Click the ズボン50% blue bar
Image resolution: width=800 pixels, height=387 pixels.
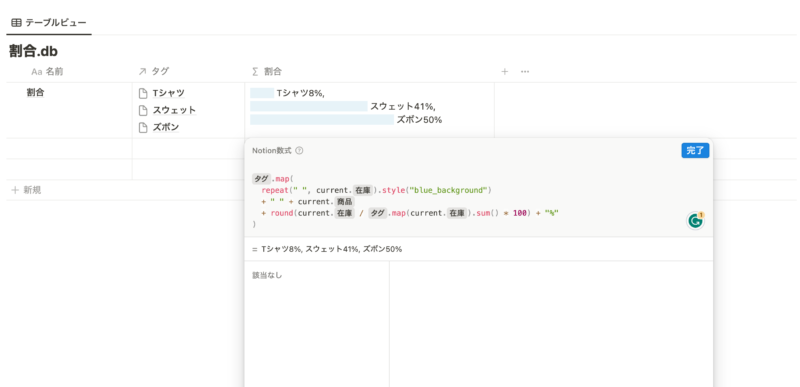(x=322, y=120)
